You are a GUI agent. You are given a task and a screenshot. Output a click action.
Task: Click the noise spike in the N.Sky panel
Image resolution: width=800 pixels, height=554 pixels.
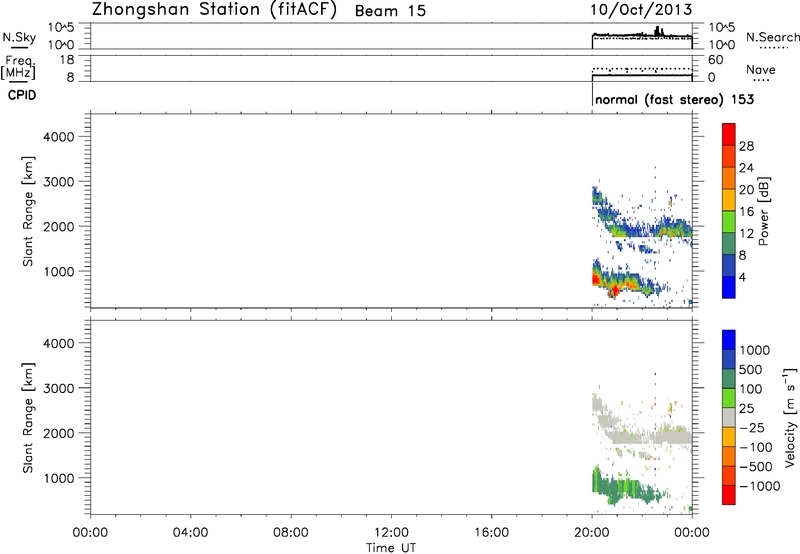click(x=658, y=31)
